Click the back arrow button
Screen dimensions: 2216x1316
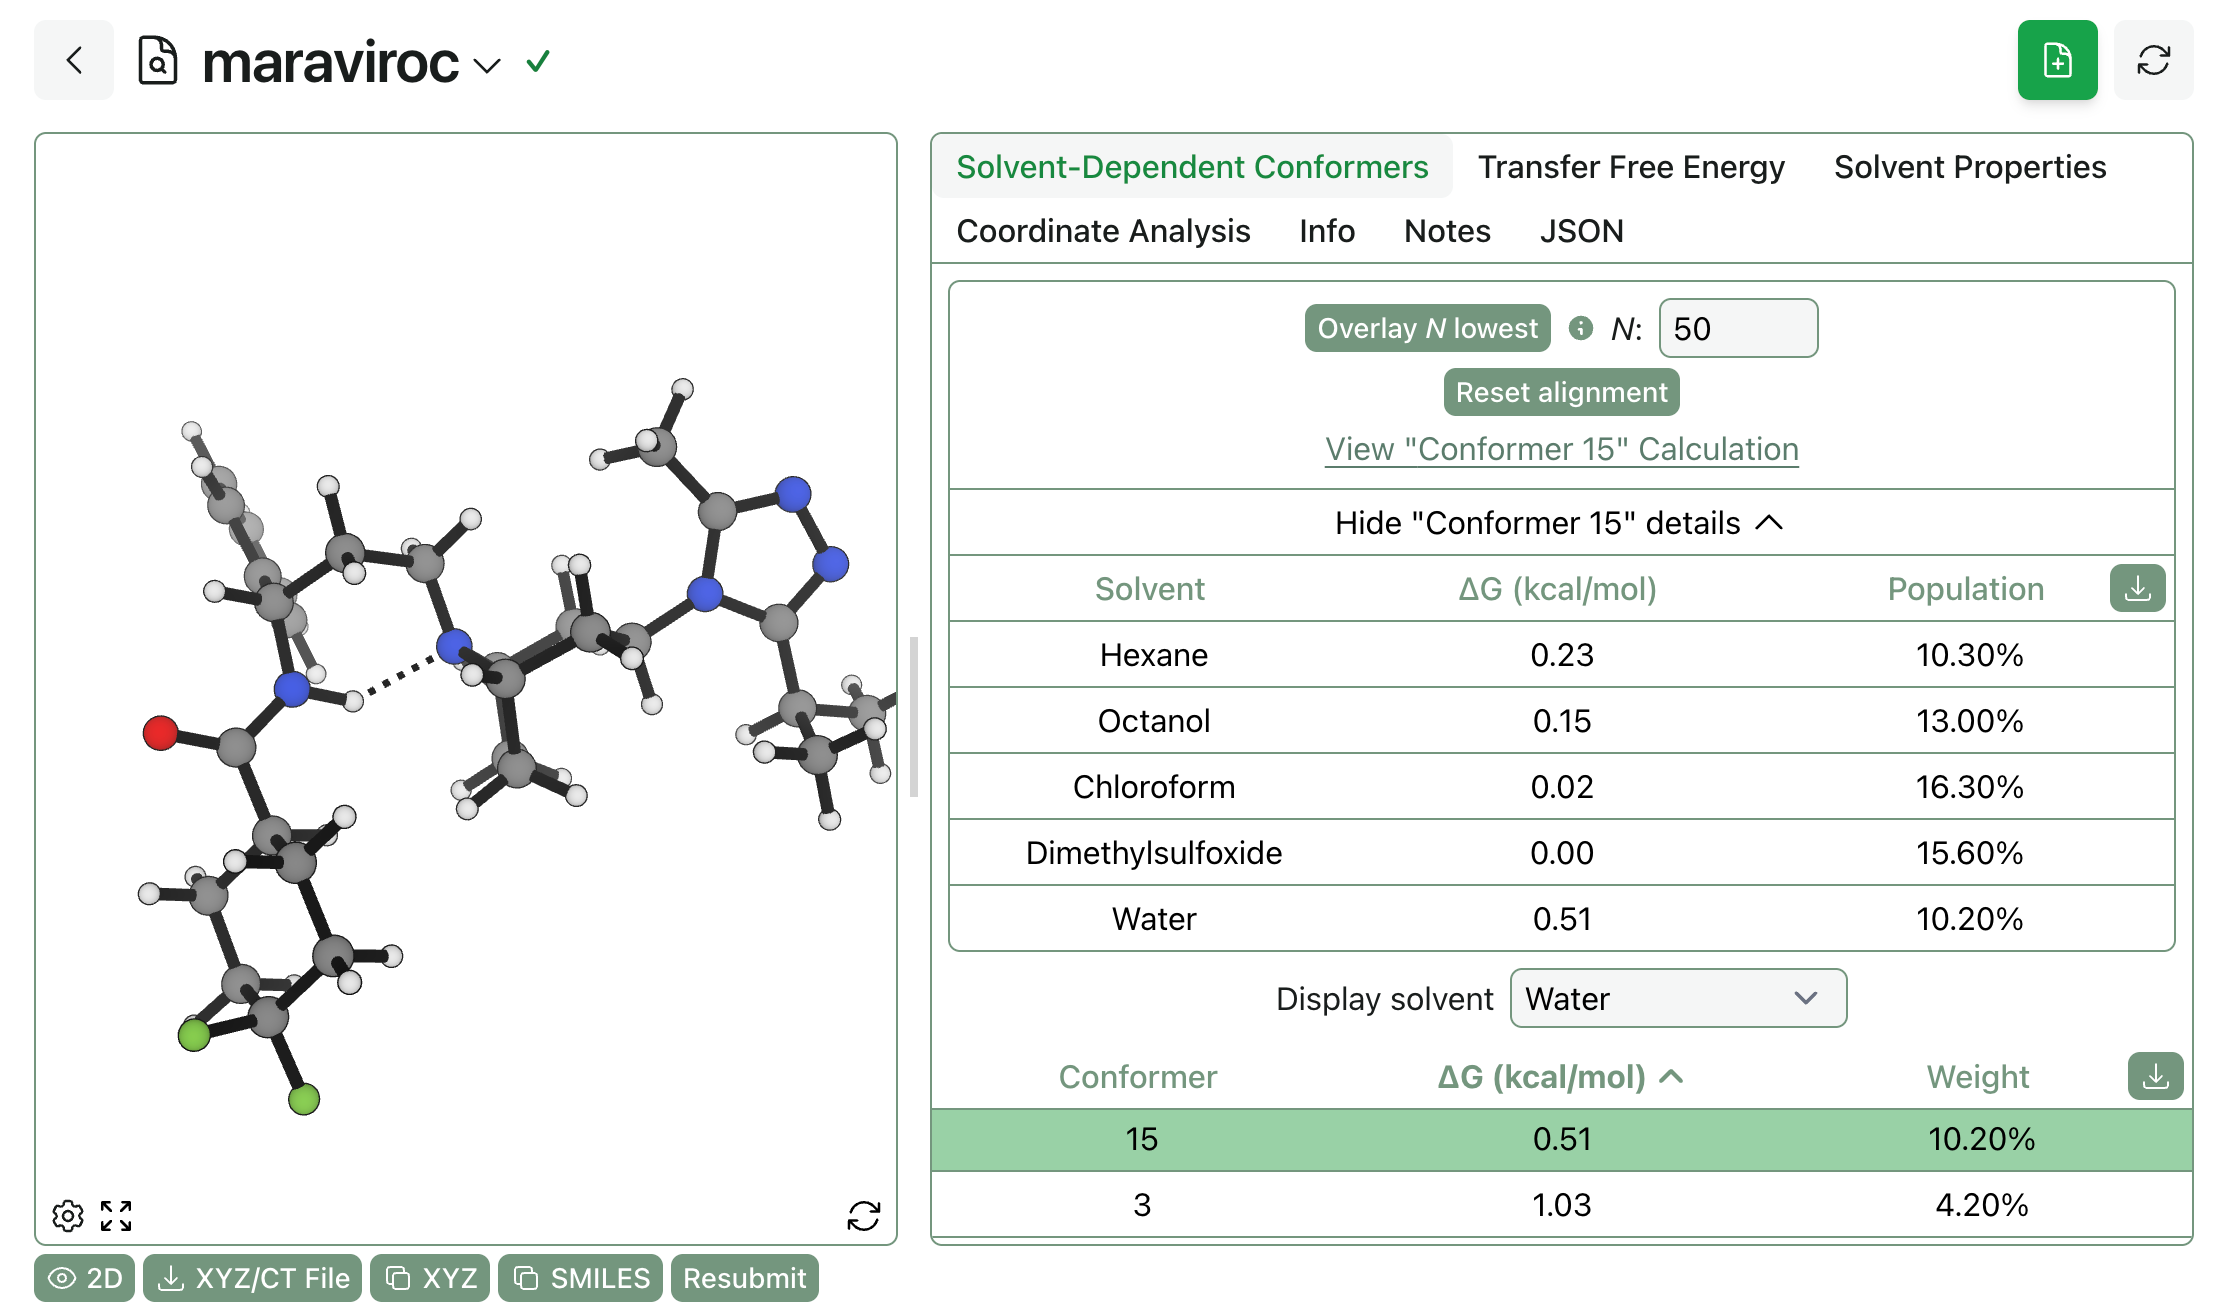tap(73, 61)
